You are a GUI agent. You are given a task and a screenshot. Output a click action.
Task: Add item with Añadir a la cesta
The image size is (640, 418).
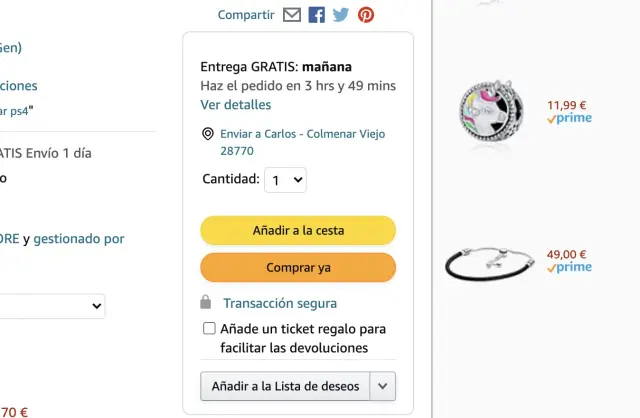click(298, 230)
